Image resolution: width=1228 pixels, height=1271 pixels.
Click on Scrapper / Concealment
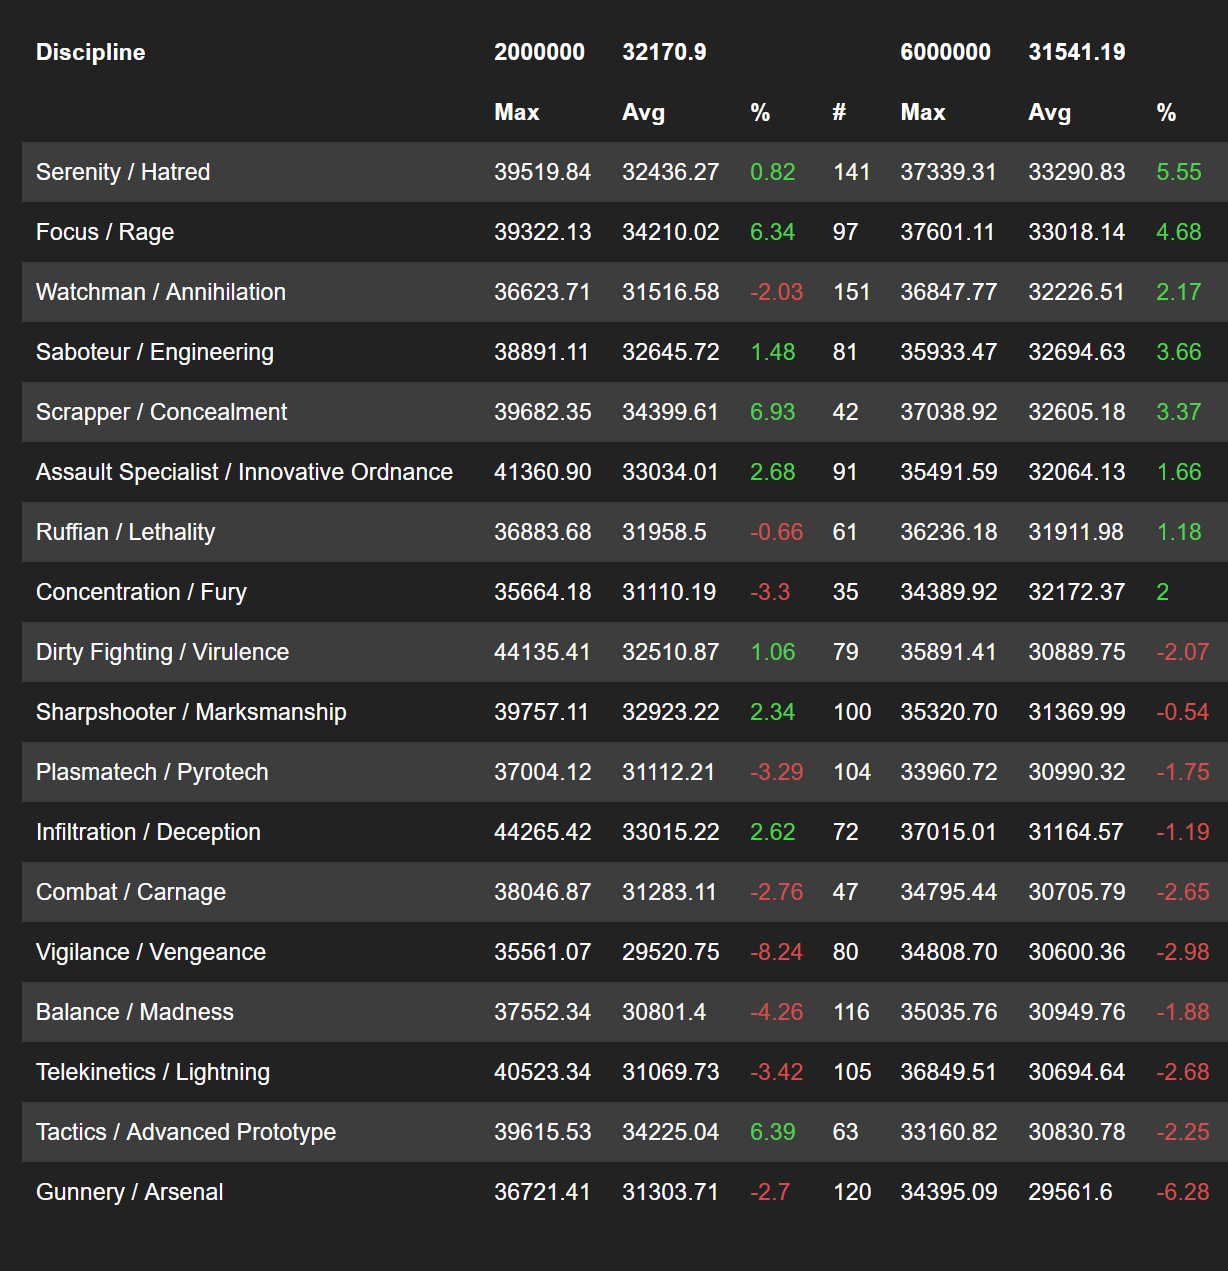coord(161,412)
